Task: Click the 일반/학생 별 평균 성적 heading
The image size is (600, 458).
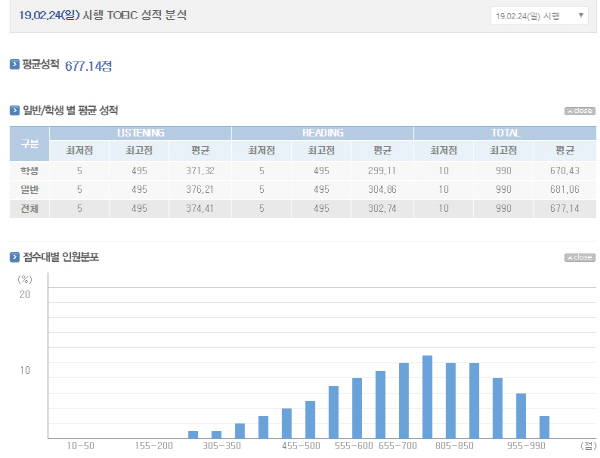Action: coord(70,111)
